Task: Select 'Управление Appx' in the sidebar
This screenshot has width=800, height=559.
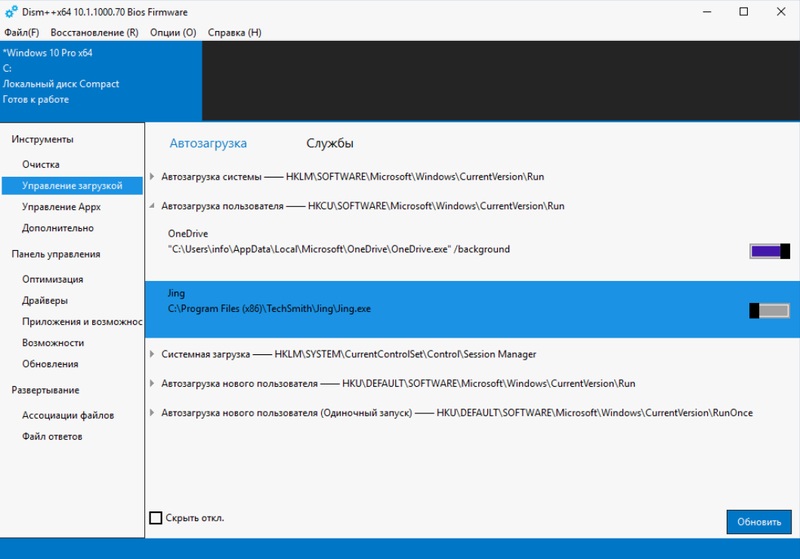Action: [61, 207]
